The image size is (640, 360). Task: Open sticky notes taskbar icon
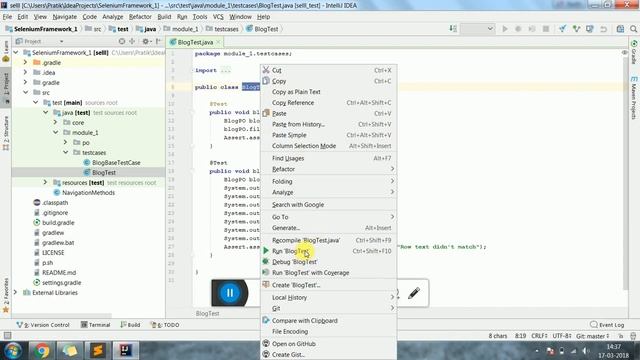69,351
